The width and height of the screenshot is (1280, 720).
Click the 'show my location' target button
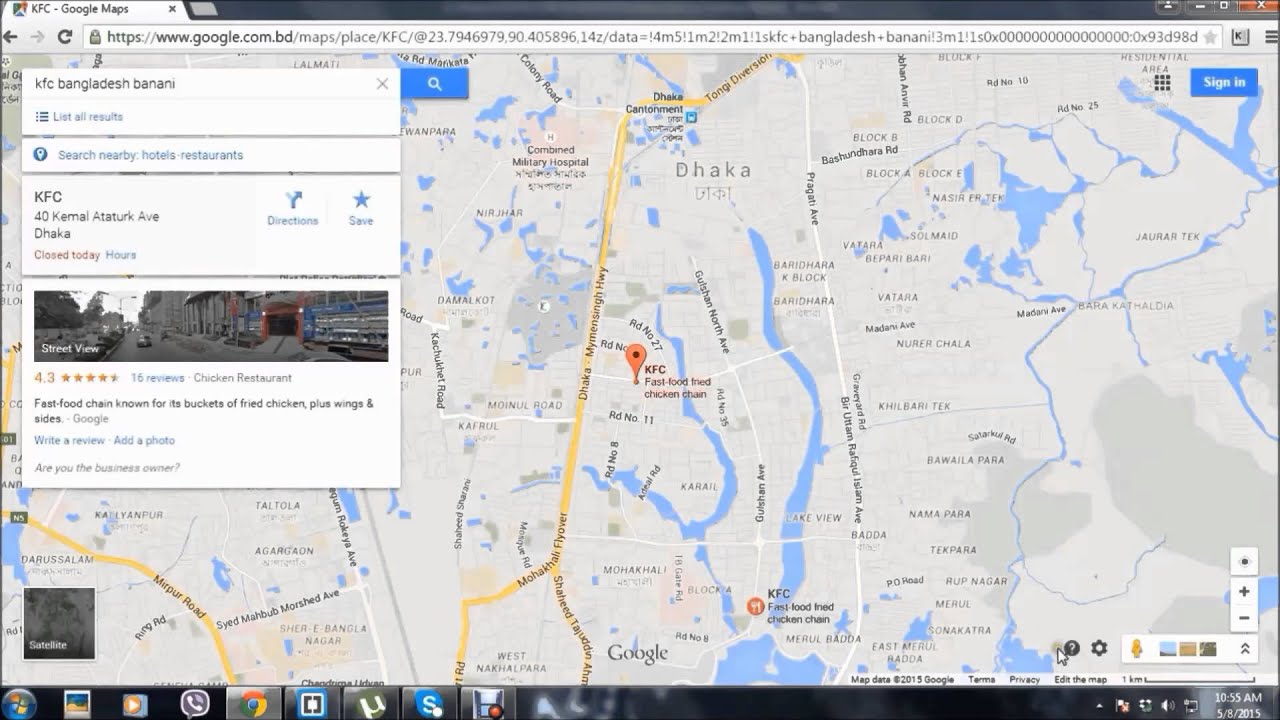pos(1244,561)
